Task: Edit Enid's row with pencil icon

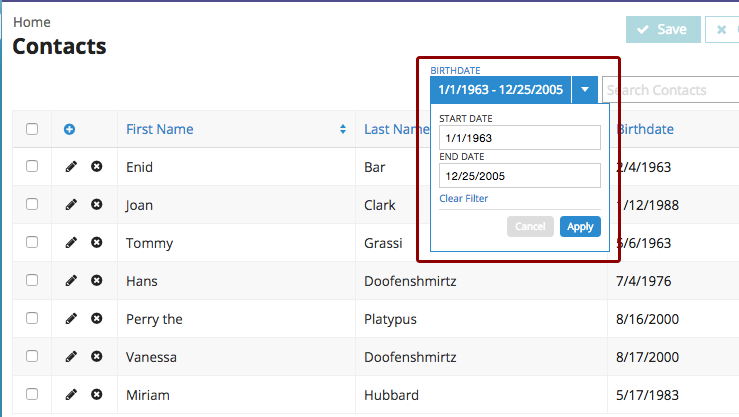Action: (x=71, y=166)
